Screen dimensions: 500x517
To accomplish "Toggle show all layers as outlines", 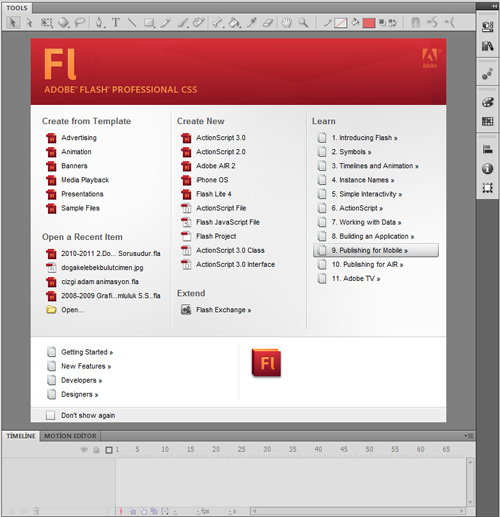I will [x=109, y=450].
